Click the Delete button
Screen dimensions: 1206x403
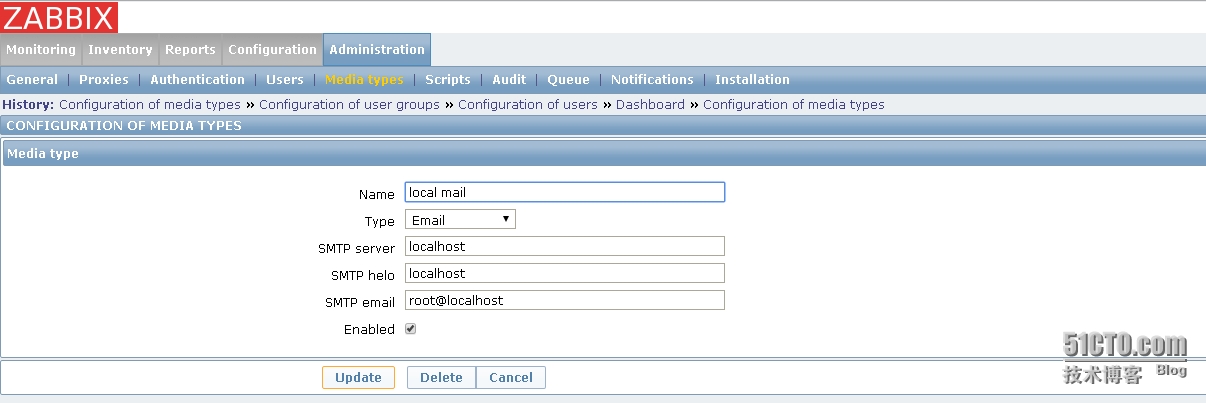[x=441, y=377]
